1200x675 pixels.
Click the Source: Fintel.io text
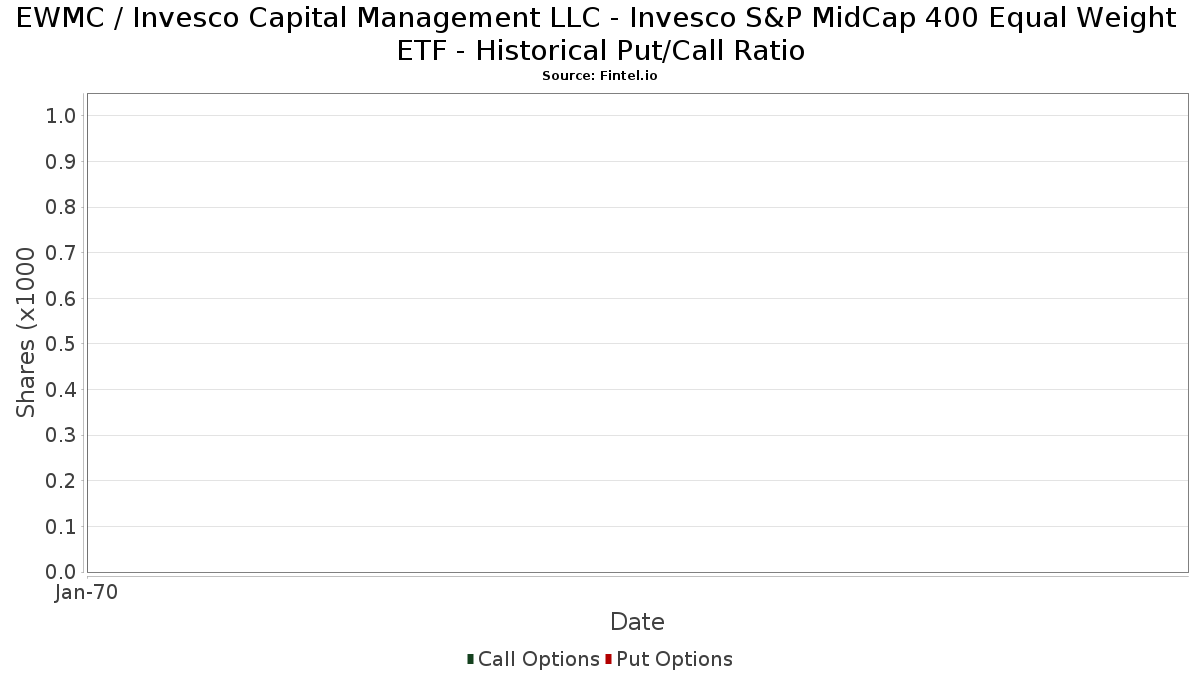600,76
